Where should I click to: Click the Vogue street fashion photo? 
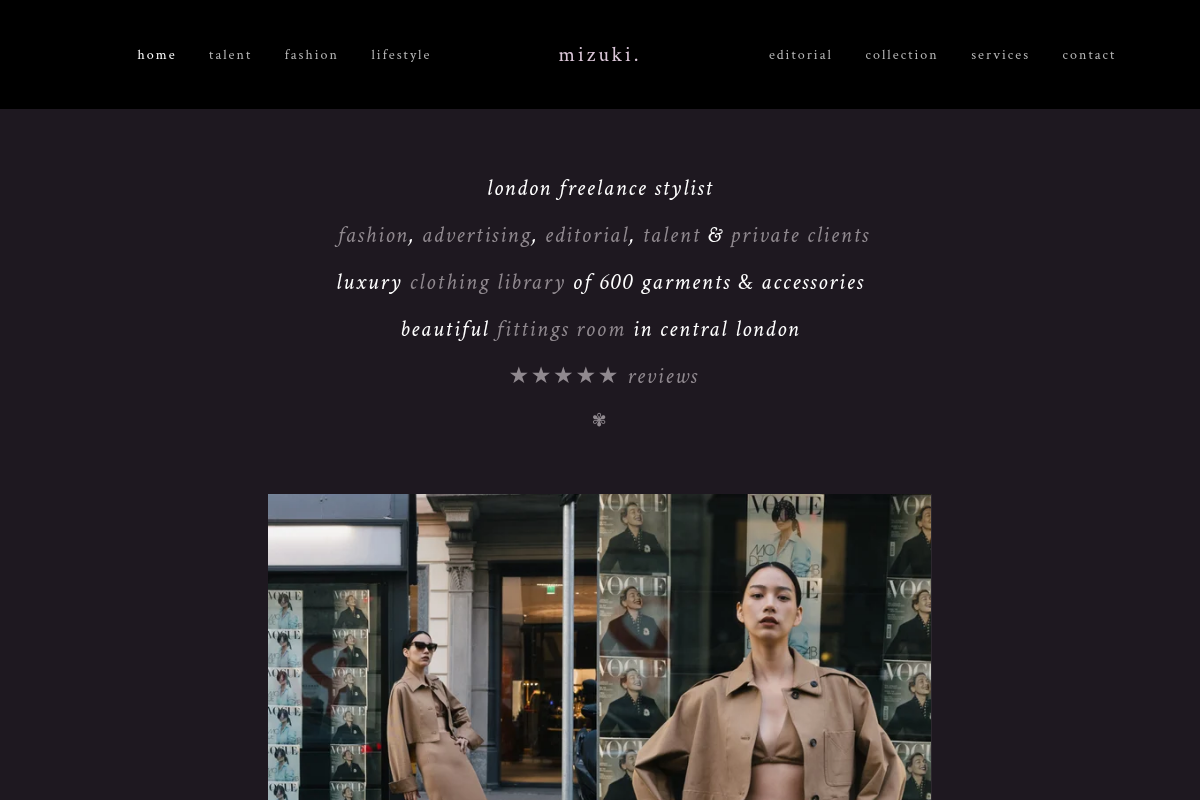pos(599,647)
